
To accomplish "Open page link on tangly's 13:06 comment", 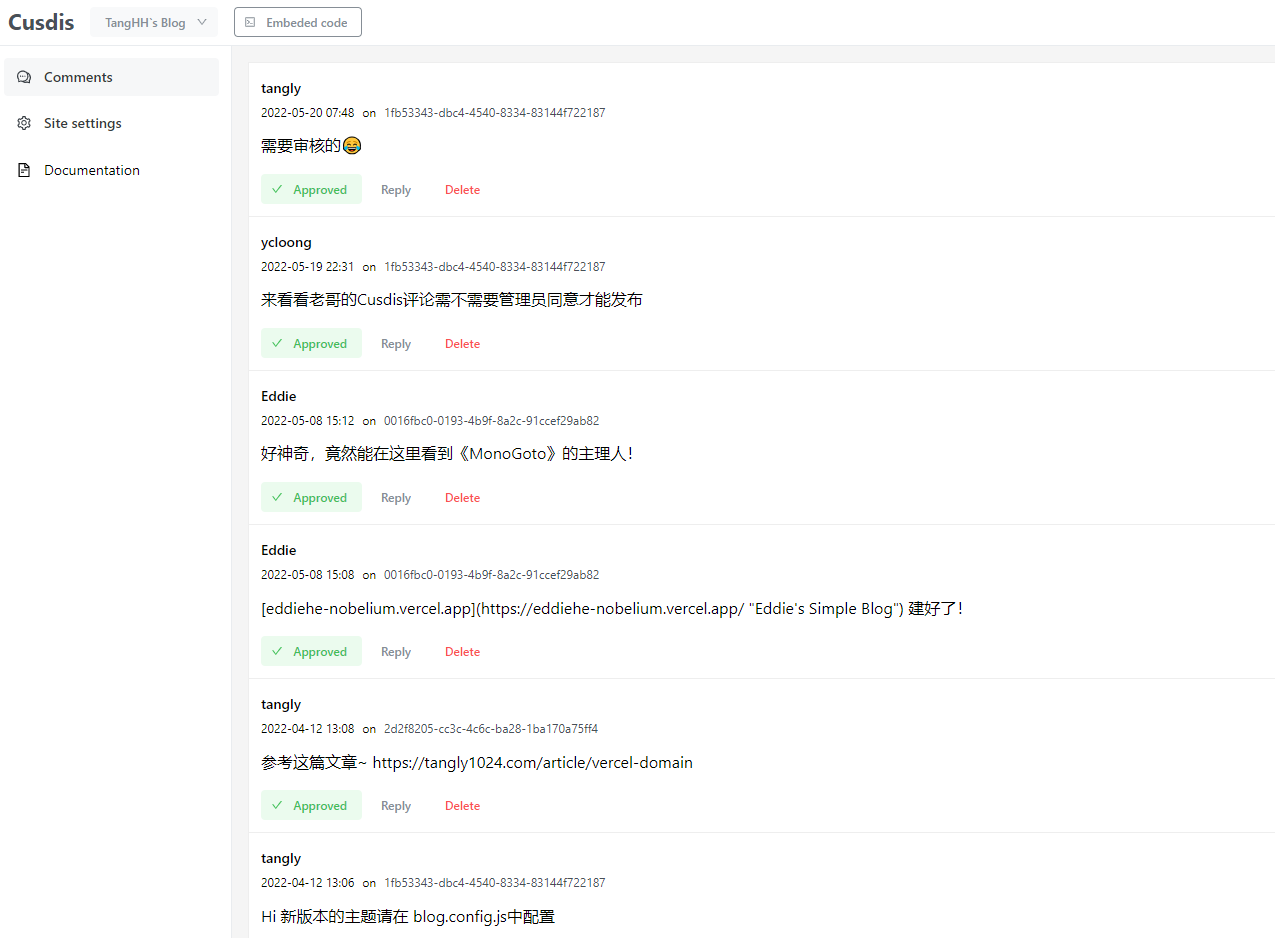I will coord(494,883).
